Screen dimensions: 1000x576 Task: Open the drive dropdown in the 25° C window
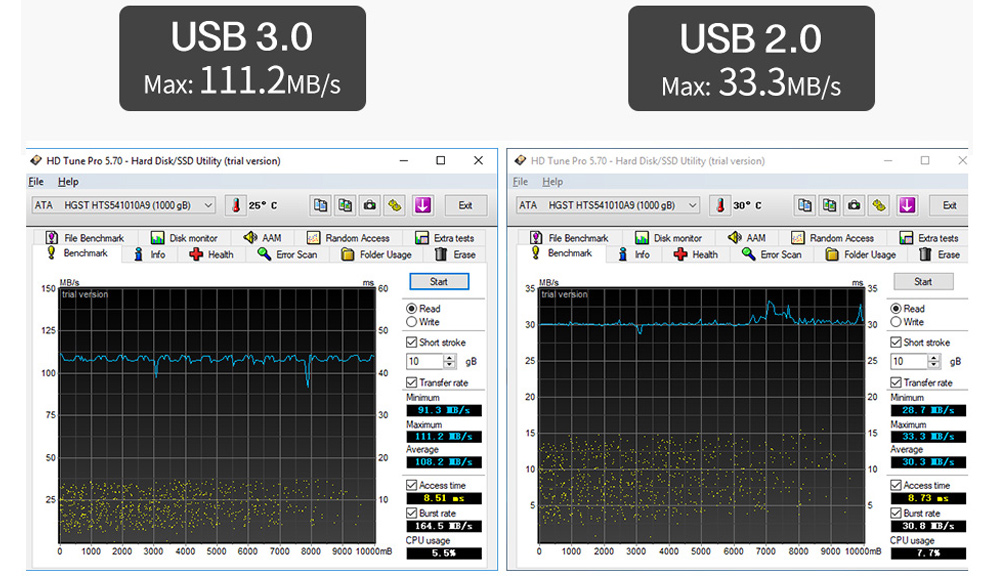point(208,205)
